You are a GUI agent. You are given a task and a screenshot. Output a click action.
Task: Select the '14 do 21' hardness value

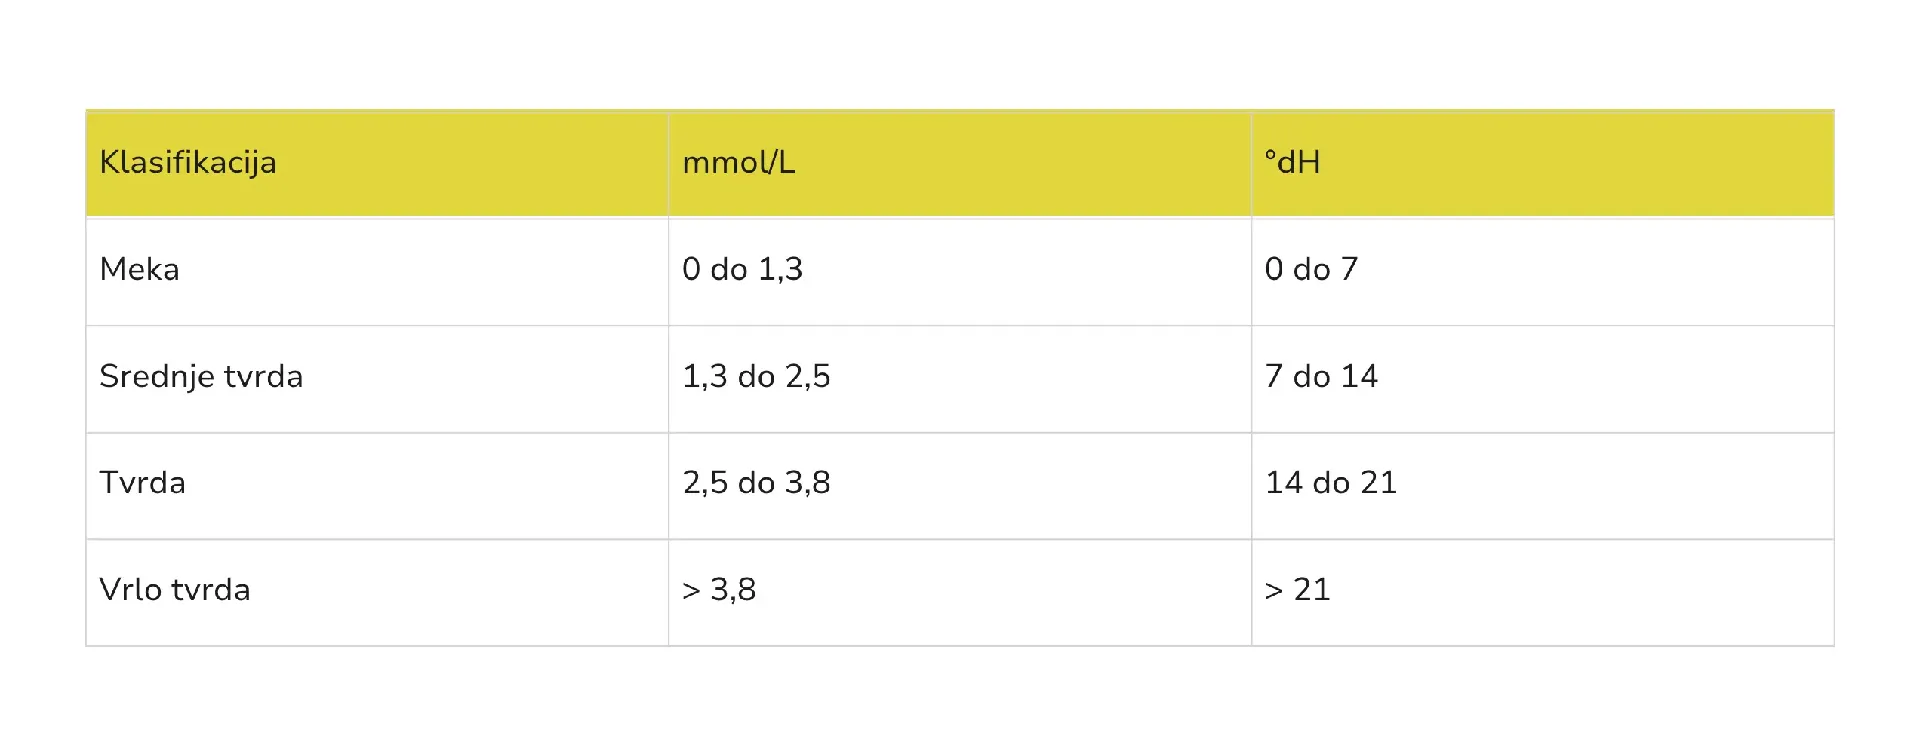click(x=1331, y=483)
